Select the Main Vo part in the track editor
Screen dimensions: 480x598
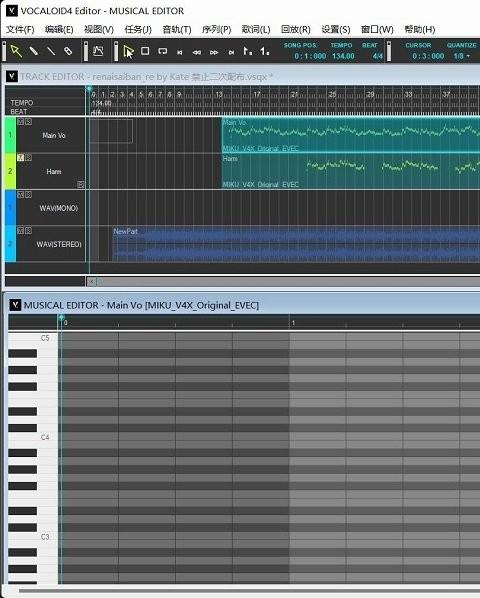tap(351, 135)
